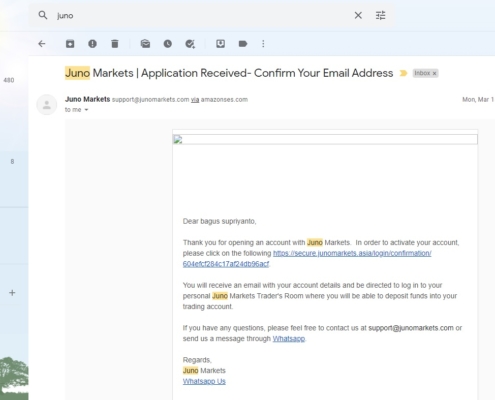Open the junomarkets confirmation link
The height and width of the screenshot is (400, 495).
coord(307,258)
